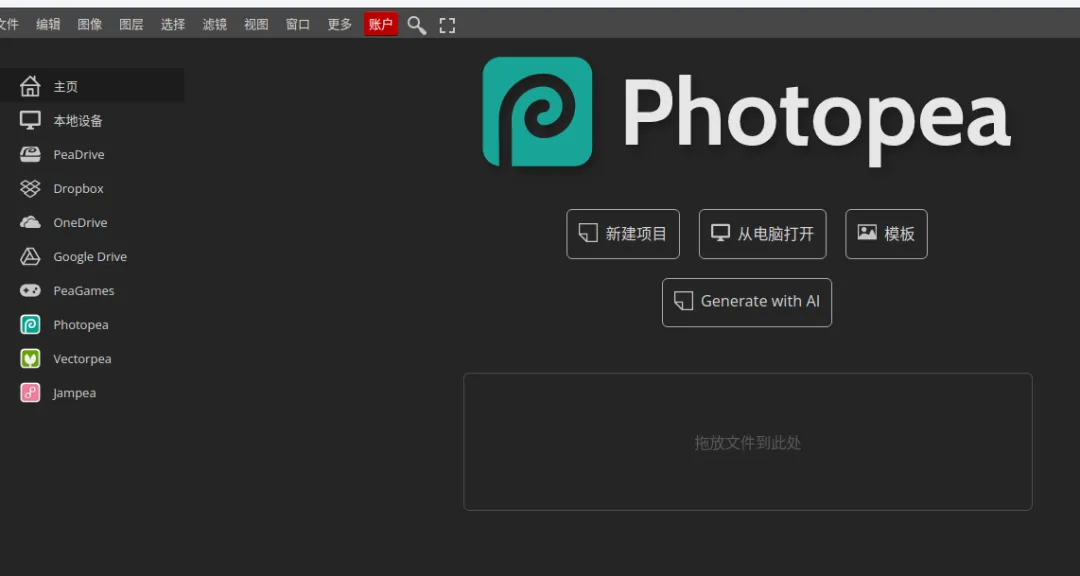Screen dimensions: 1080x576
Task: Open the Jampea sidebar entry
Action: (92, 393)
